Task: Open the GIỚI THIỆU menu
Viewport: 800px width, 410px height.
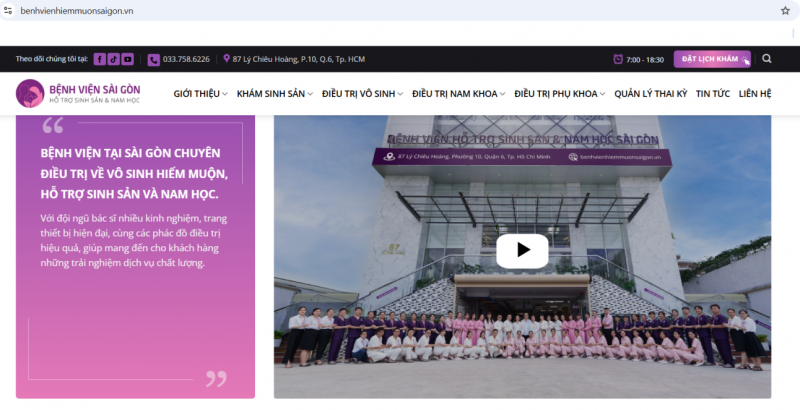Action: tap(196, 94)
